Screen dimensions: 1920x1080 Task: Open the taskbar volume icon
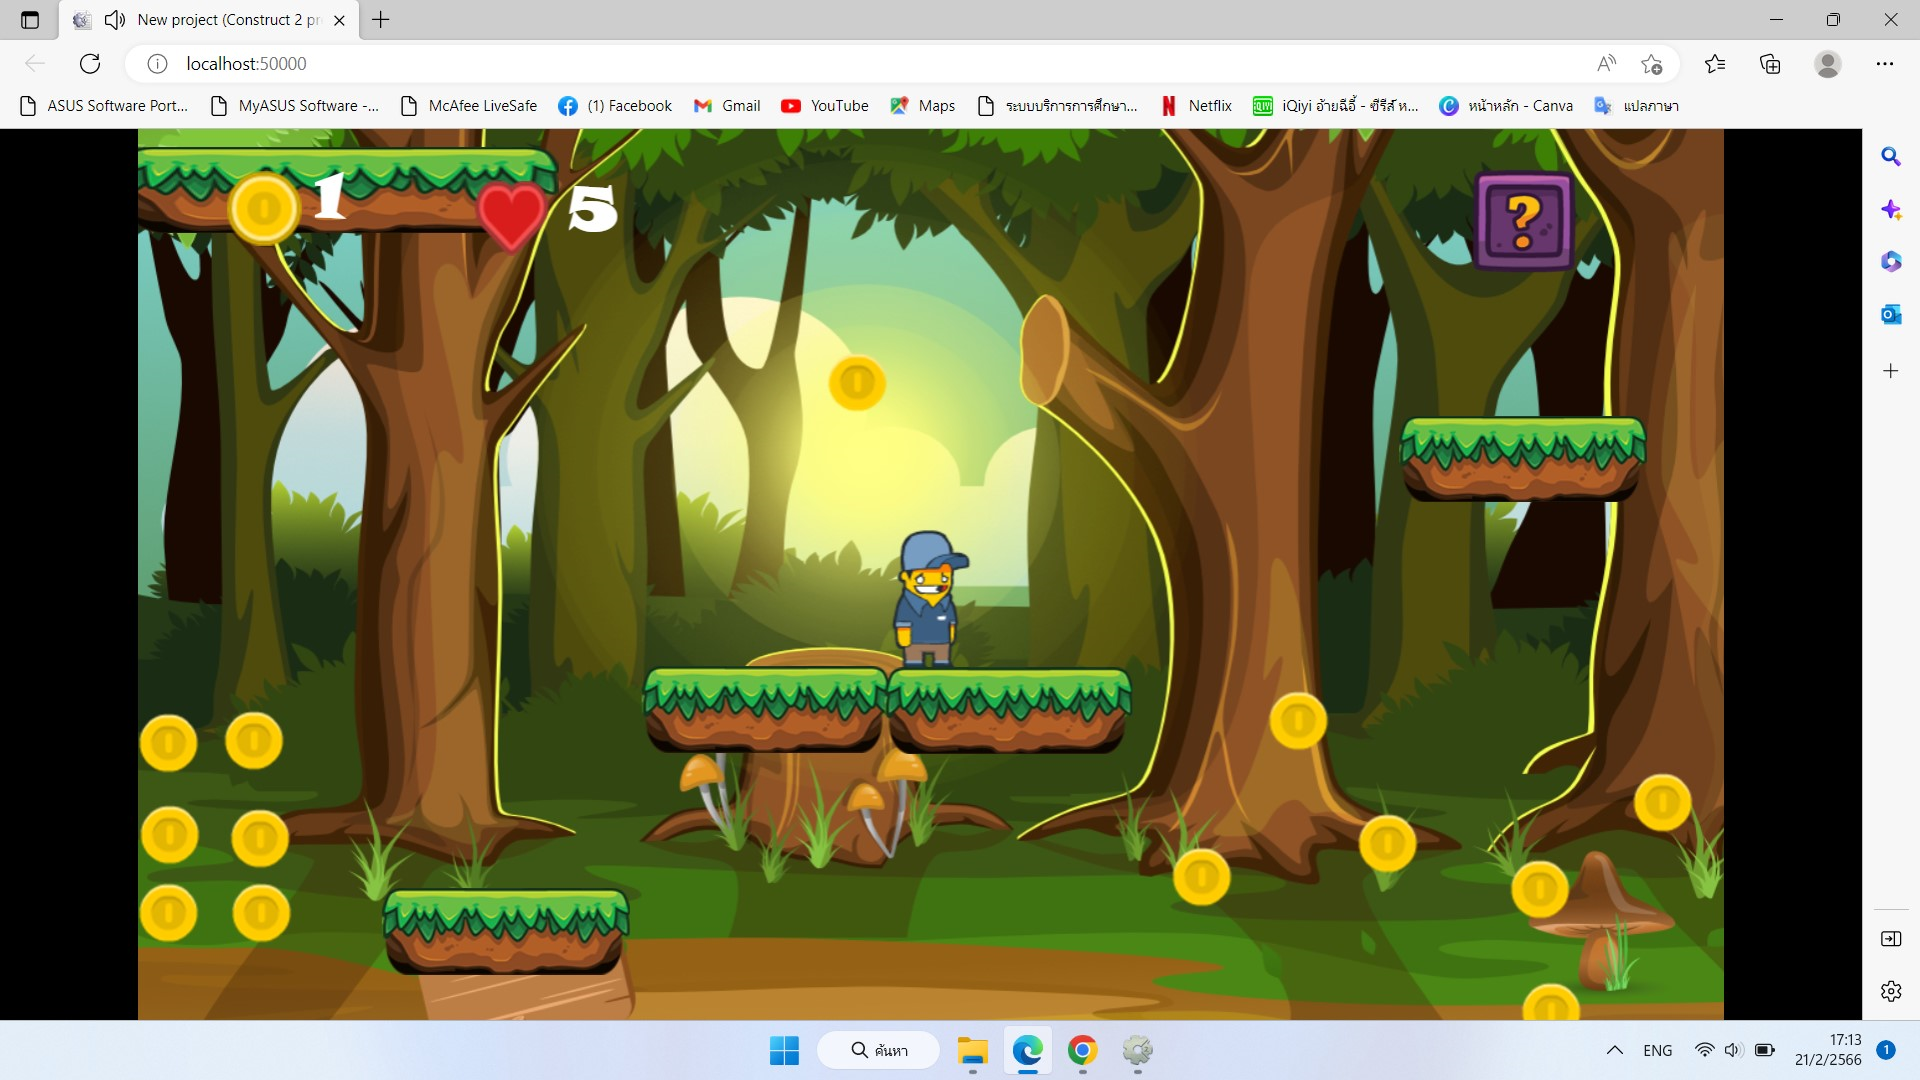pyautogui.click(x=1734, y=1051)
